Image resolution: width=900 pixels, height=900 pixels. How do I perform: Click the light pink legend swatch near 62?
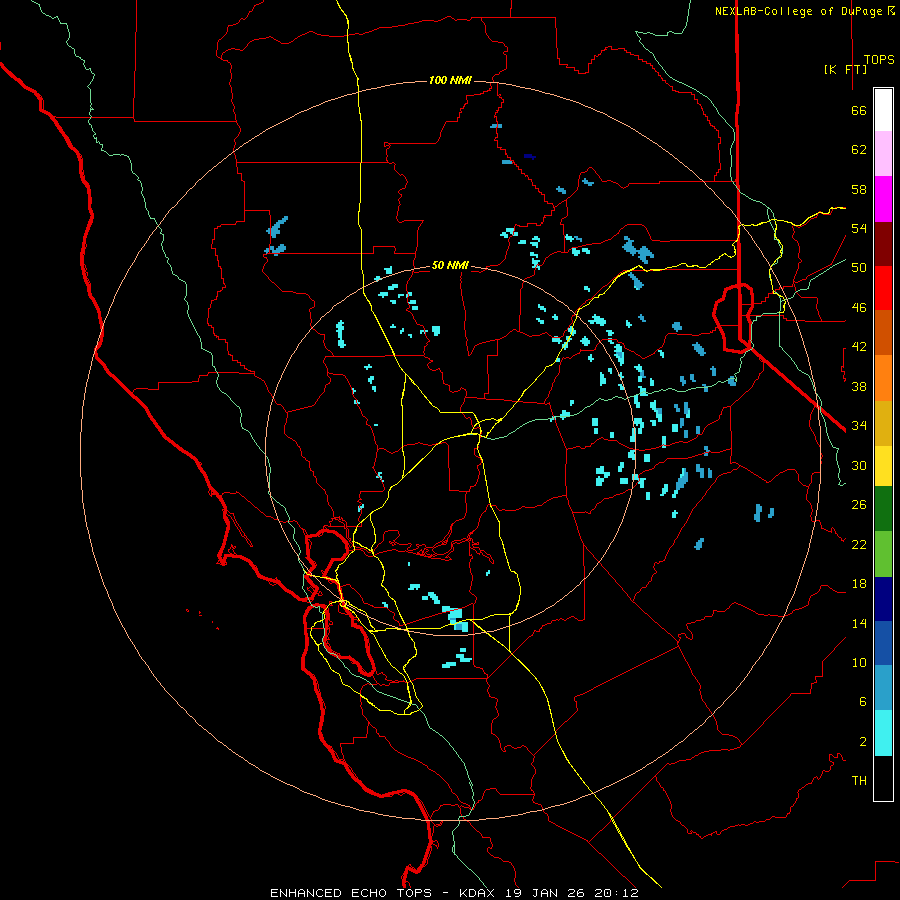[883, 153]
